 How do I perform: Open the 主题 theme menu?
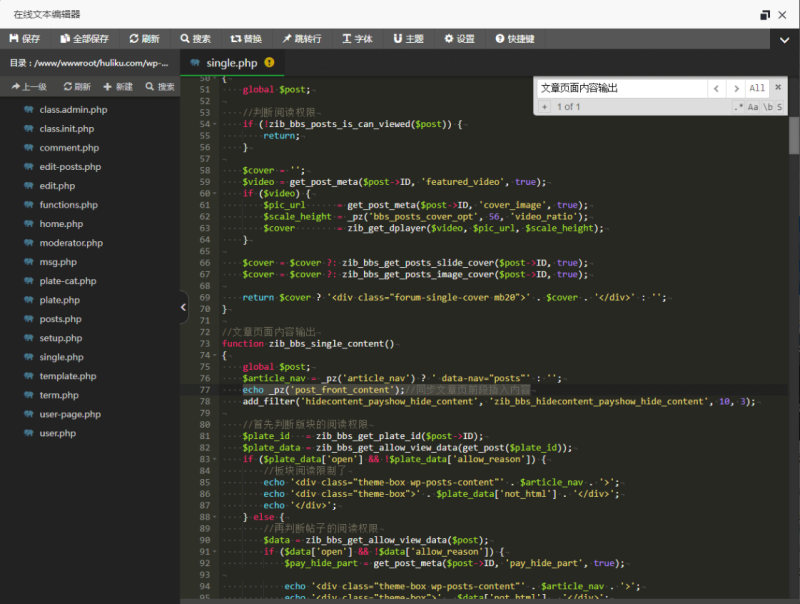click(408, 39)
